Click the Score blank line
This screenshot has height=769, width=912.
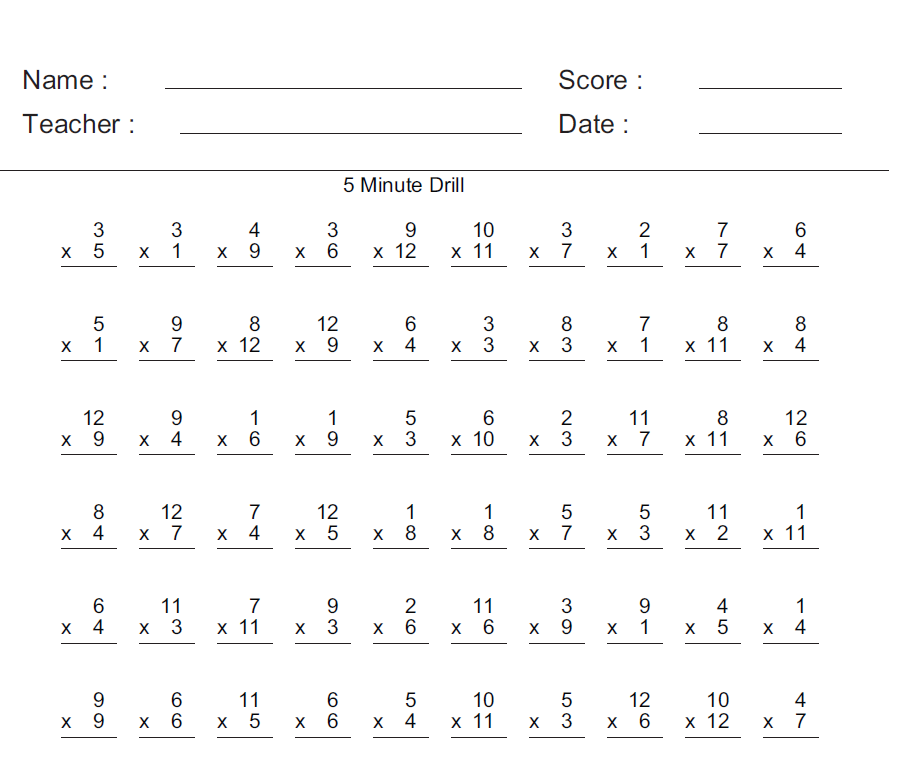pos(770,88)
